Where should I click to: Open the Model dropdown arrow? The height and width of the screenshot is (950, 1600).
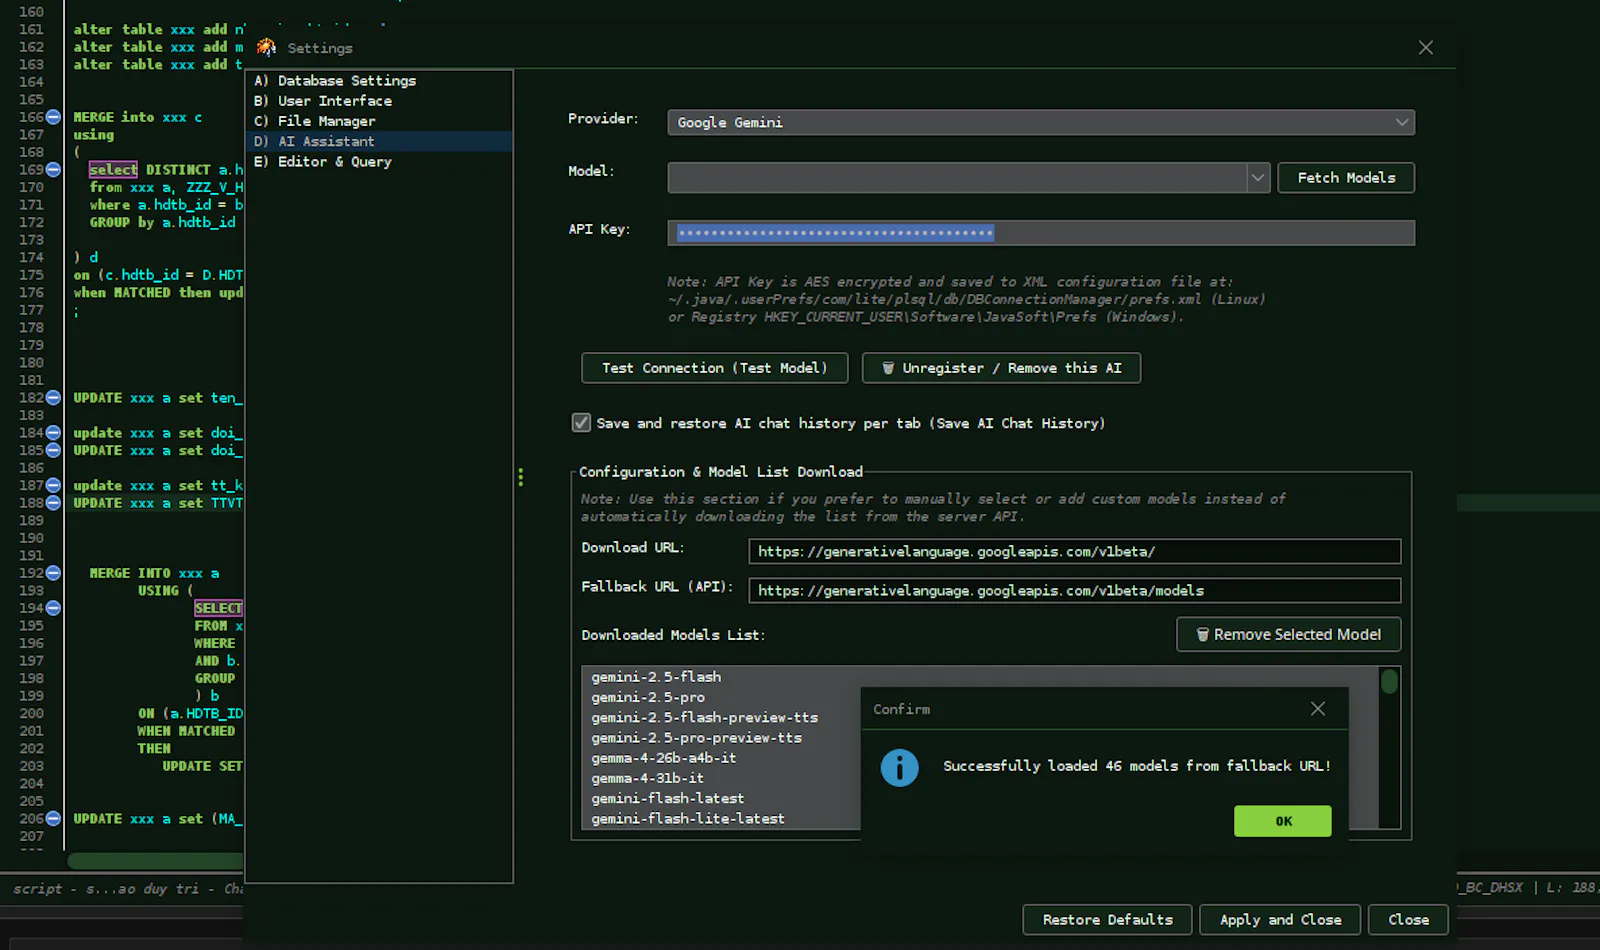(1258, 178)
